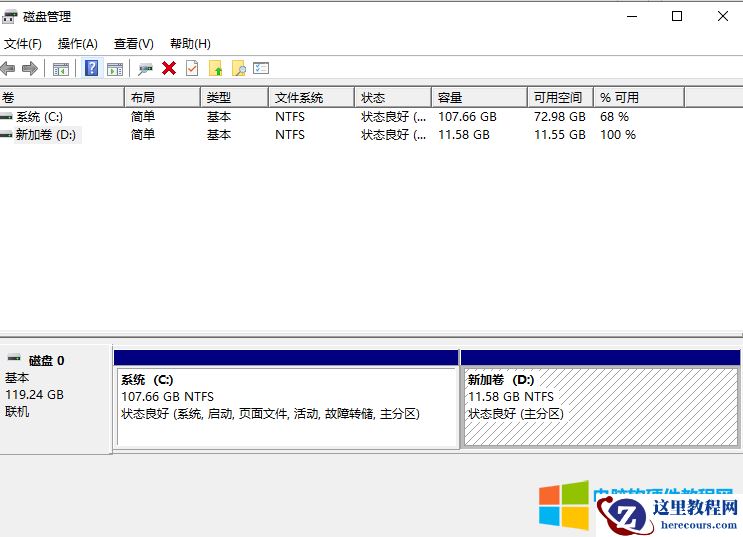Click the list settings toolbar icon
This screenshot has height=537, width=743.
(x=261, y=68)
